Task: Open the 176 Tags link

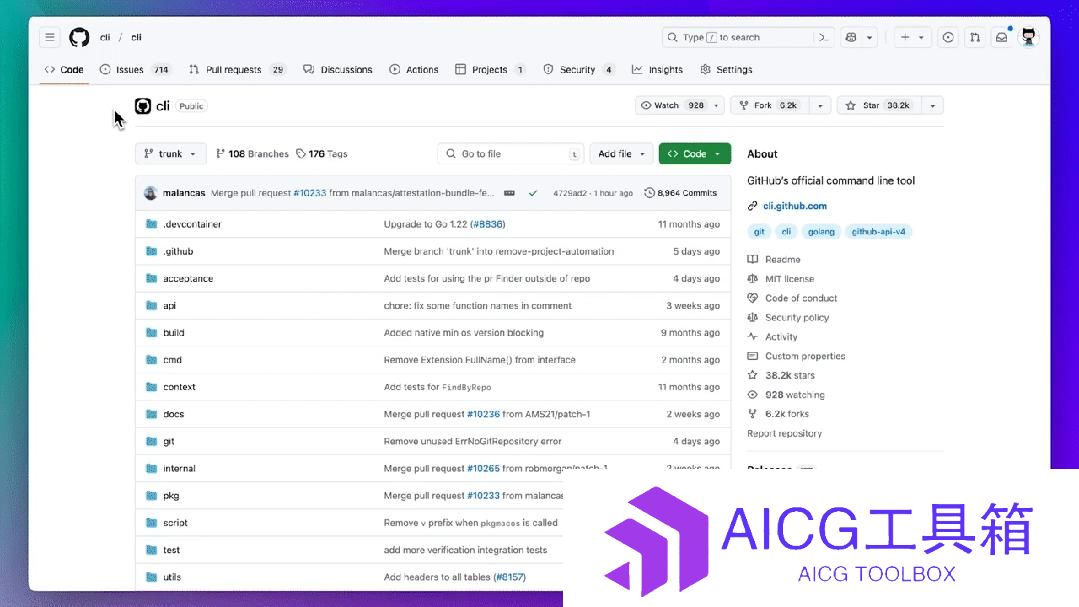Action: click(322, 153)
